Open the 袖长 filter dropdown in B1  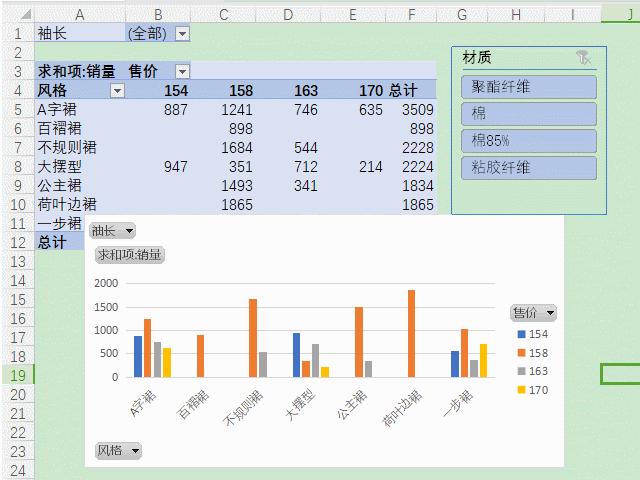coord(182,33)
